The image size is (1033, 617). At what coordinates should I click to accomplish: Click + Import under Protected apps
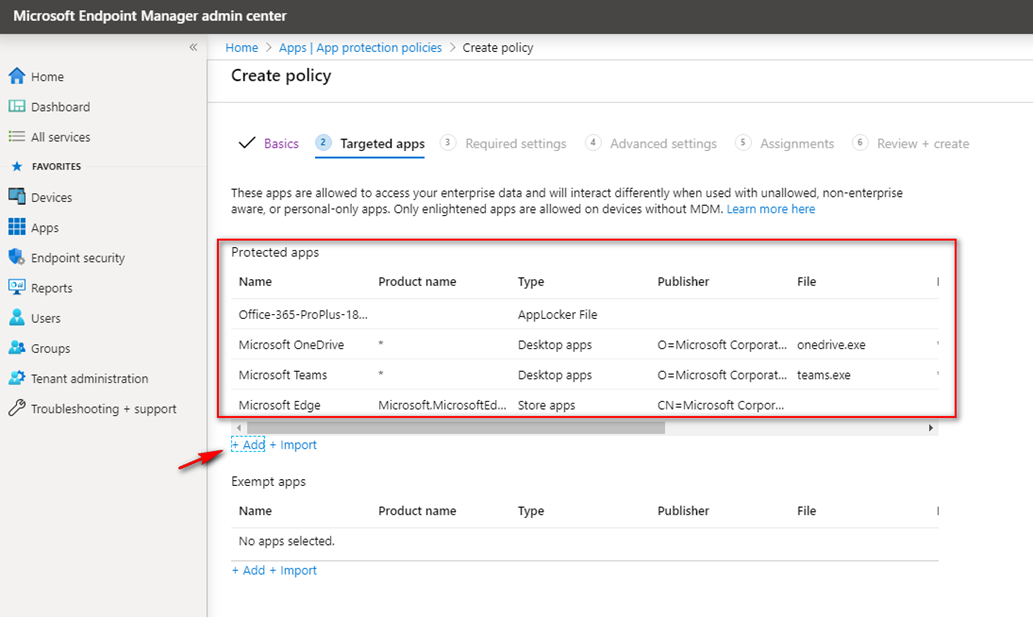pyautogui.click(x=293, y=444)
